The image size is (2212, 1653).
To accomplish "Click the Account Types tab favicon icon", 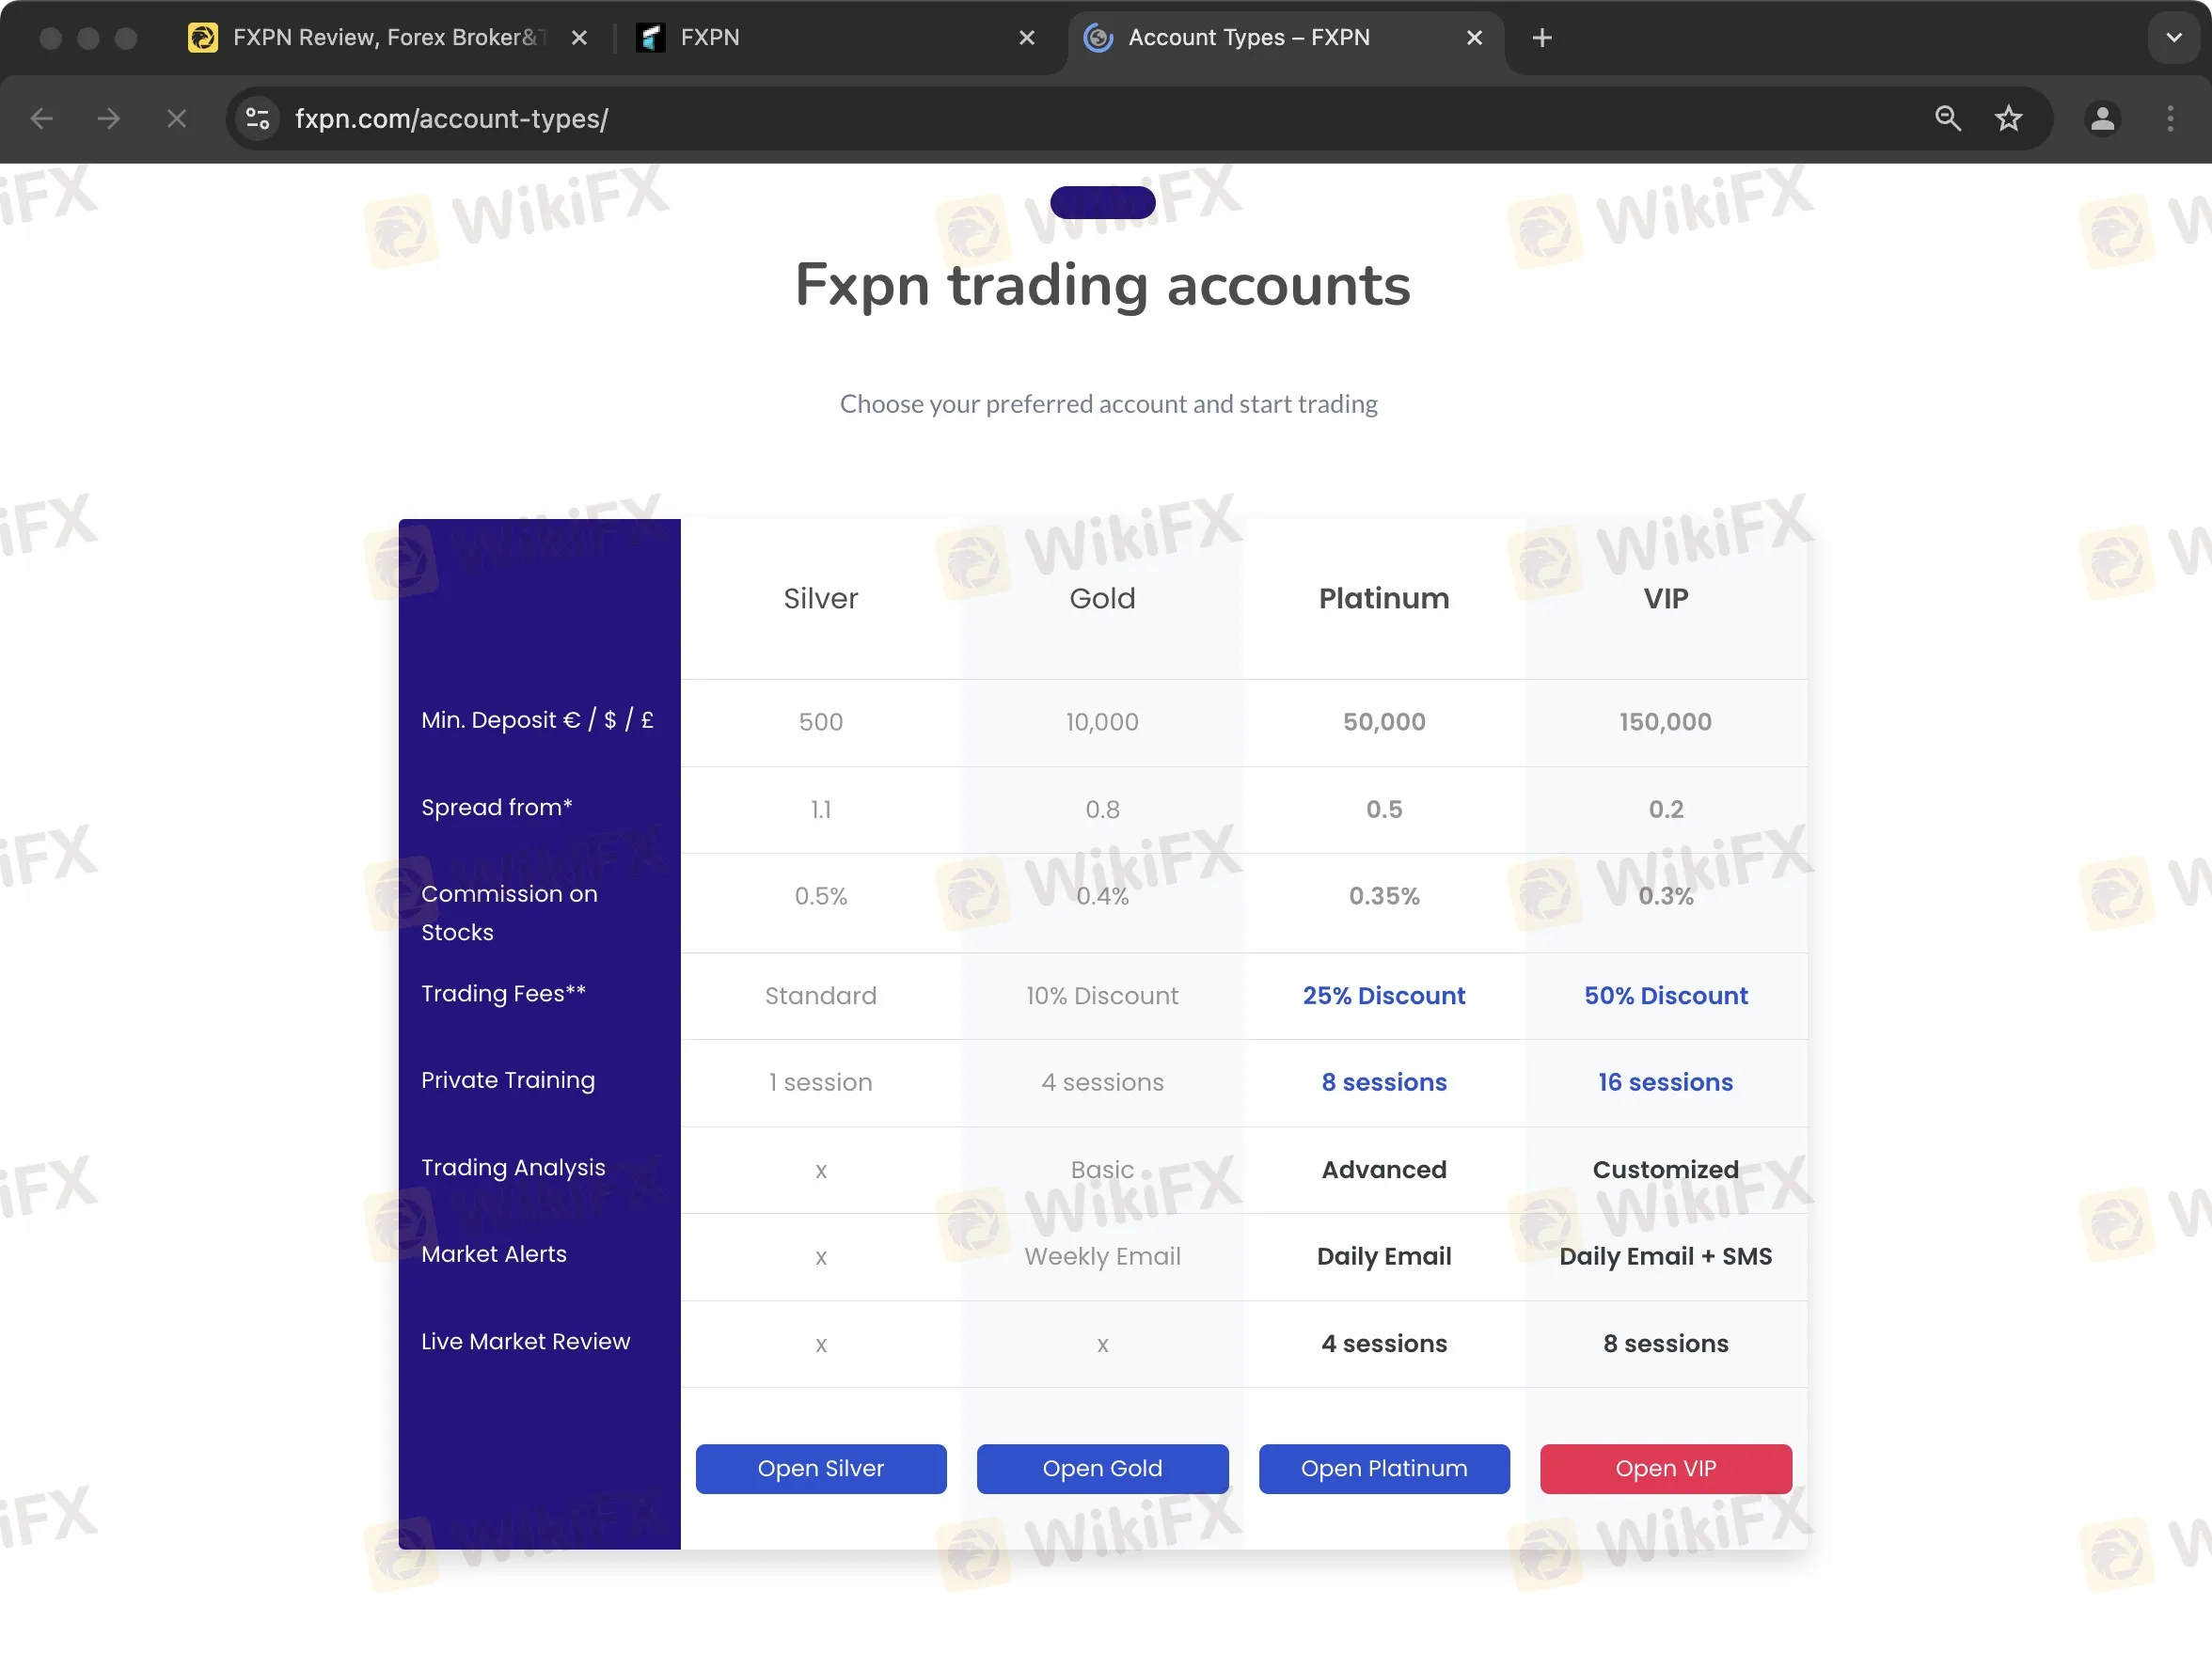I will [x=1098, y=37].
